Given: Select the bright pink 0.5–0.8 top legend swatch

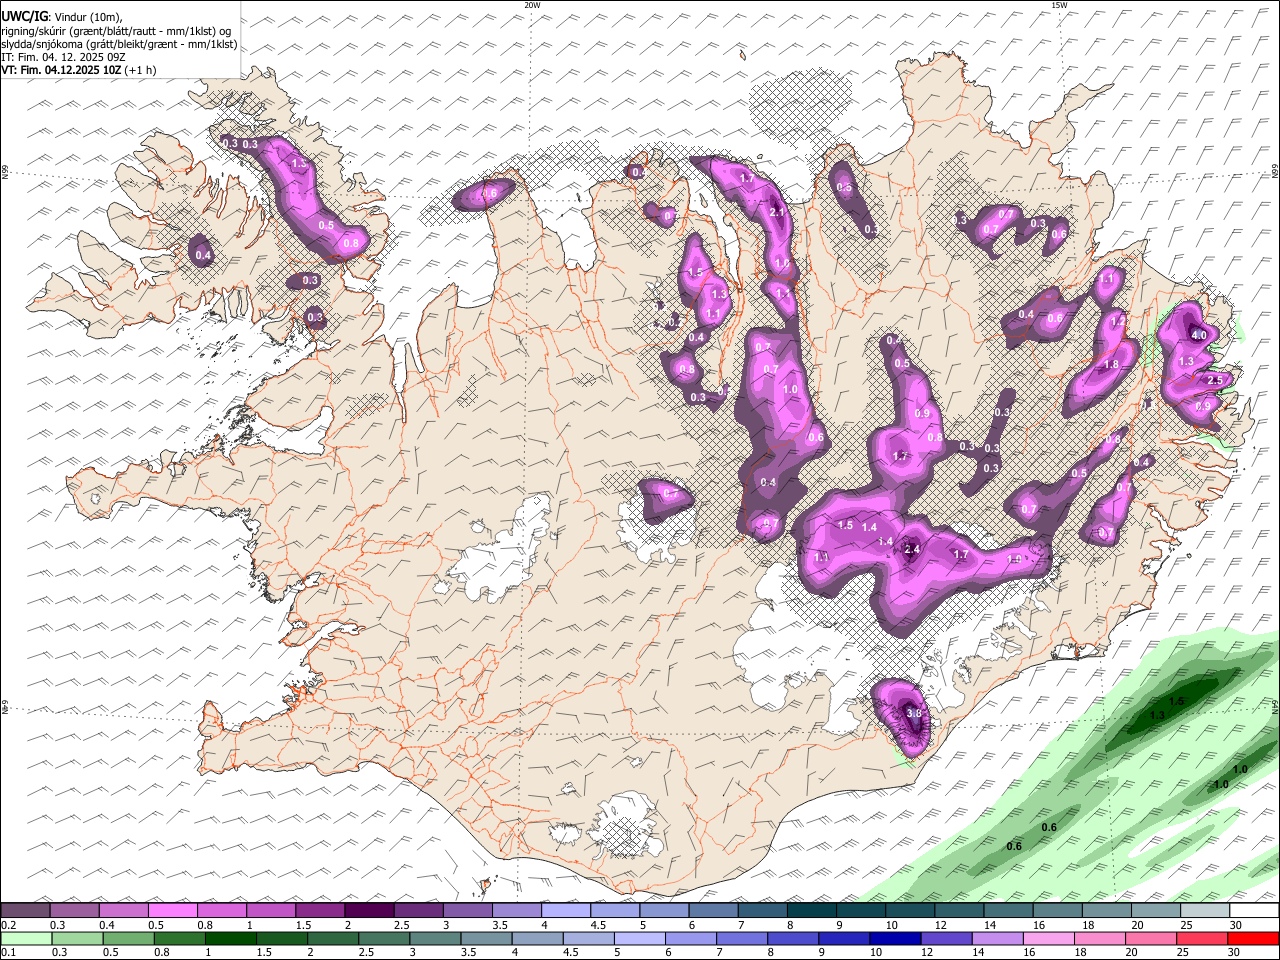Looking at the screenshot, I should coord(172,911).
